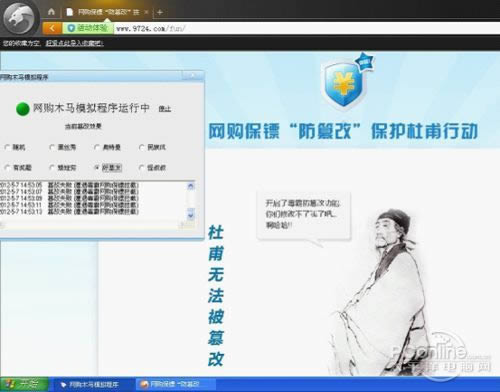Select log entry at 14:53:07

69,191
